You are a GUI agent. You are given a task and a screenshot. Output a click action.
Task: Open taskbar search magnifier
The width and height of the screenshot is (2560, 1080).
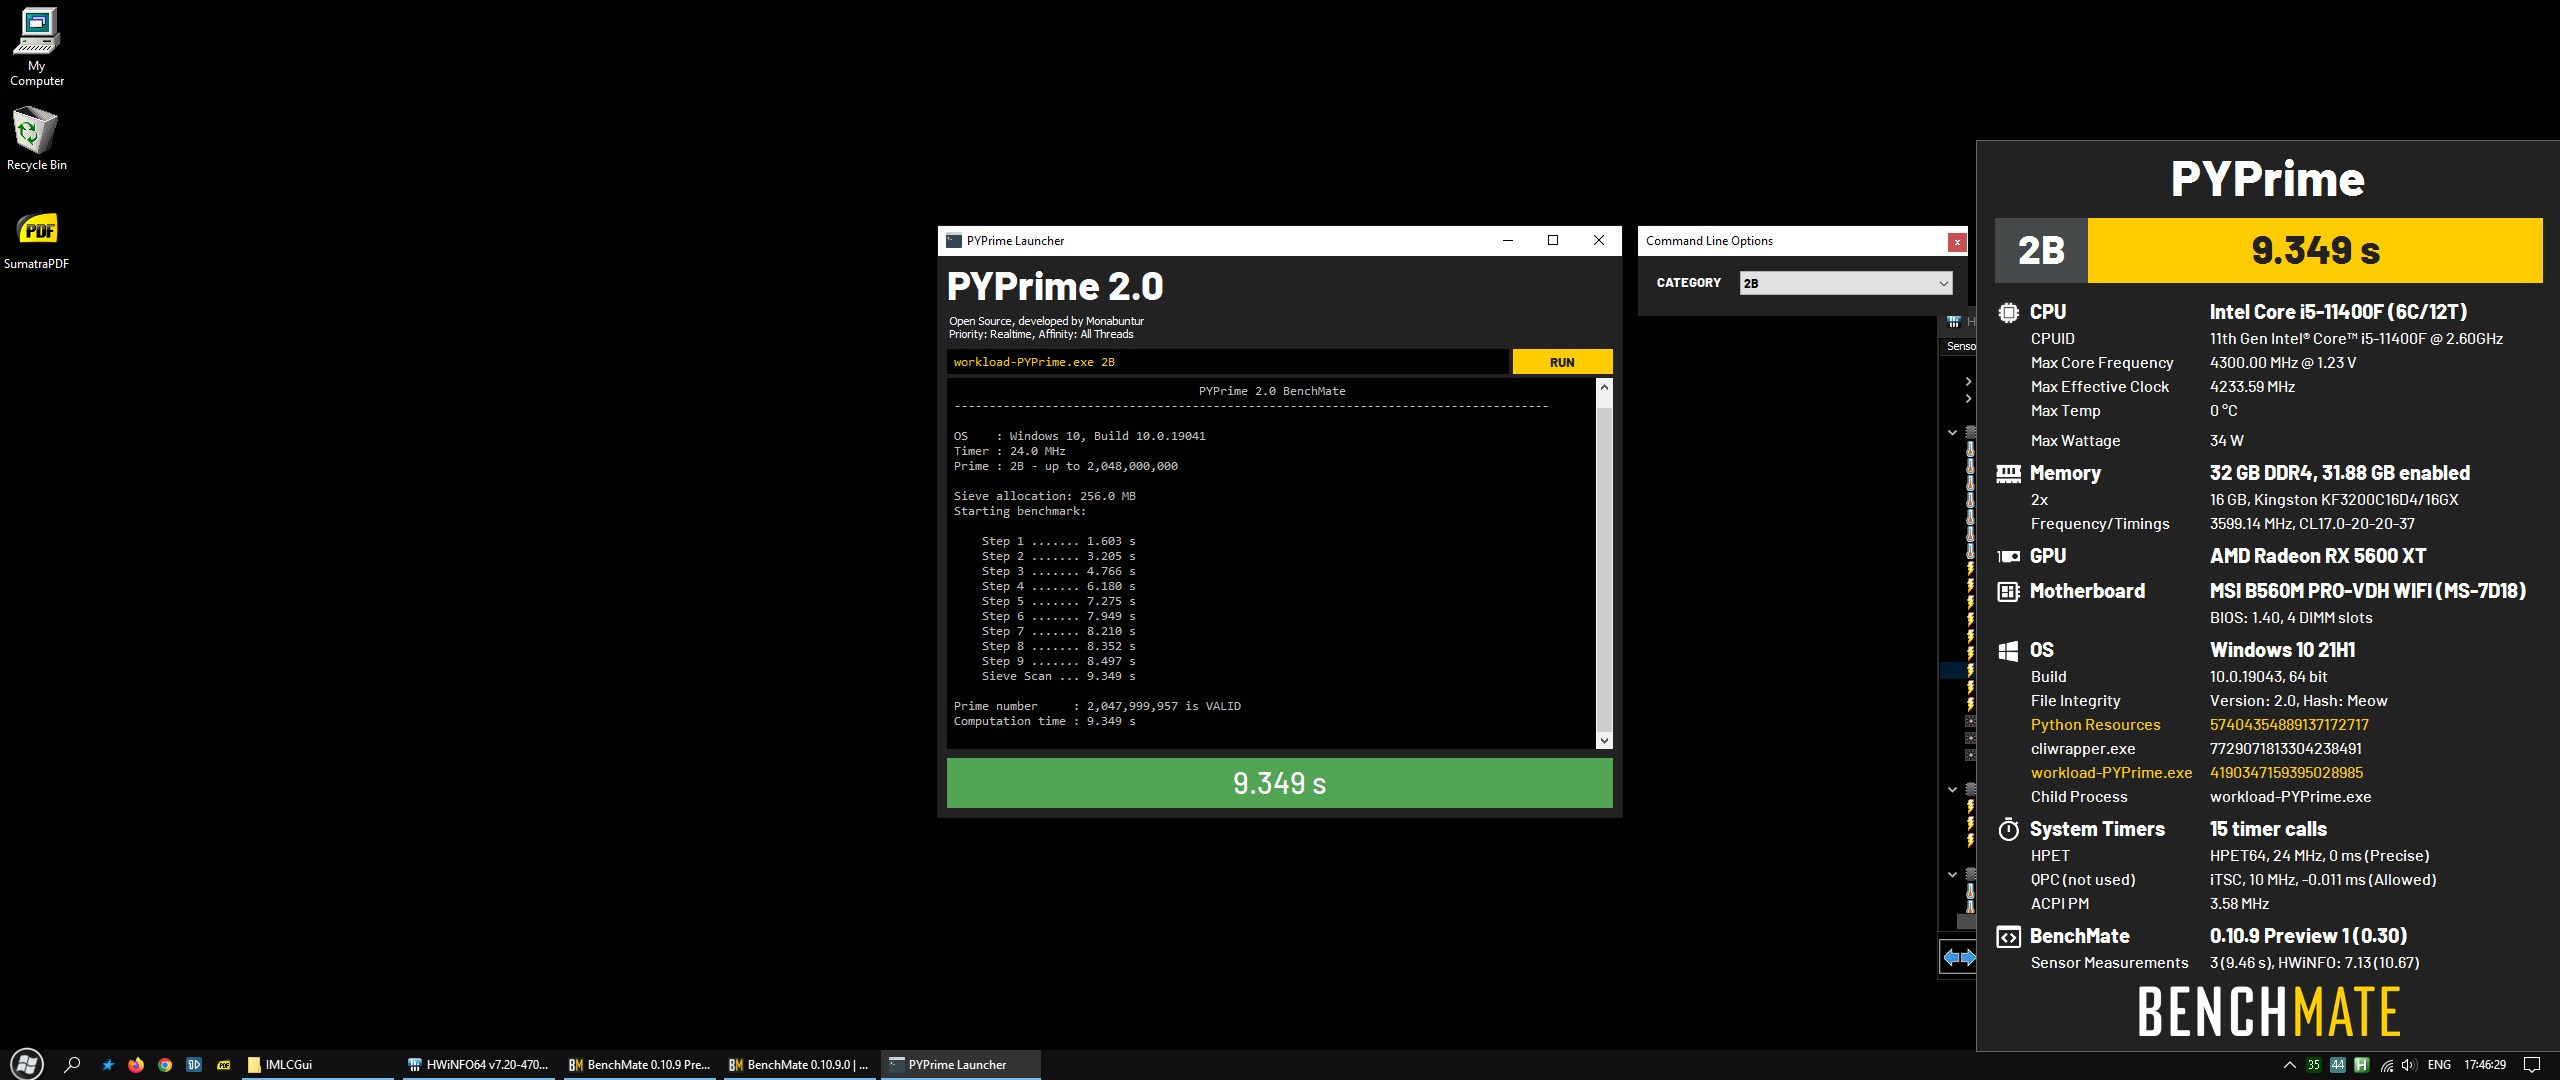(72, 1064)
